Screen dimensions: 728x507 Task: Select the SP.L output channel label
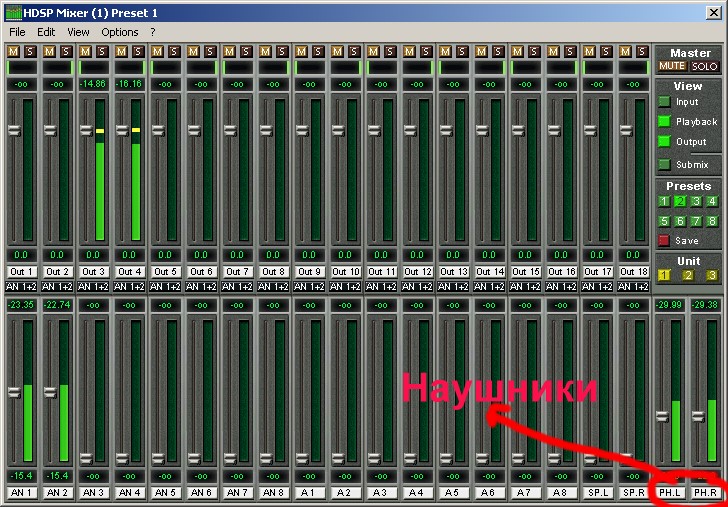pos(597,493)
